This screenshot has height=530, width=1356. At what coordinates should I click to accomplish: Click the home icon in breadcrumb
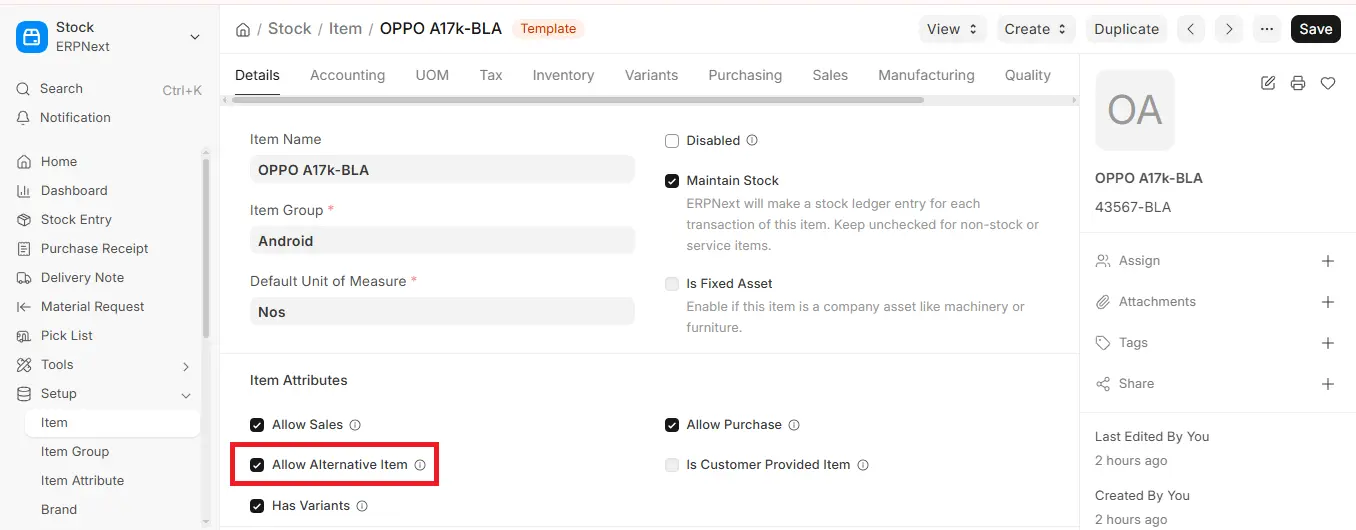pyautogui.click(x=243, y=29)
